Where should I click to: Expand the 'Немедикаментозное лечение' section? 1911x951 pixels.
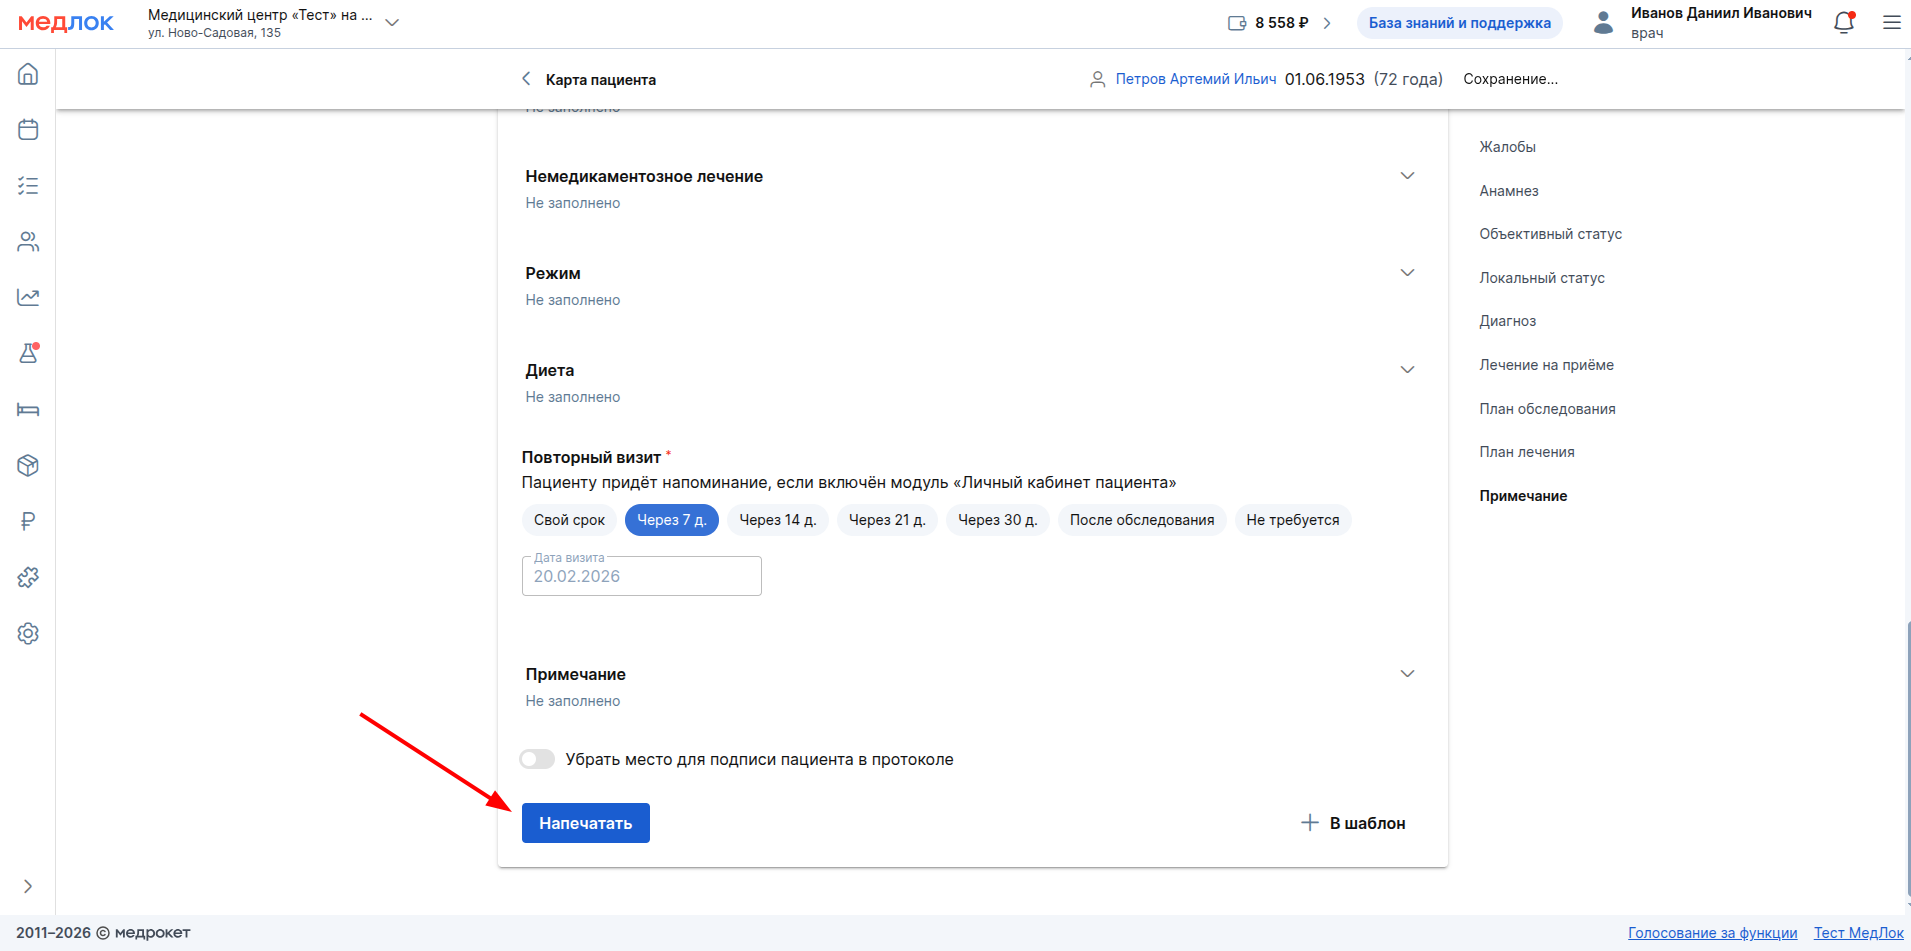pos(1407,176)
